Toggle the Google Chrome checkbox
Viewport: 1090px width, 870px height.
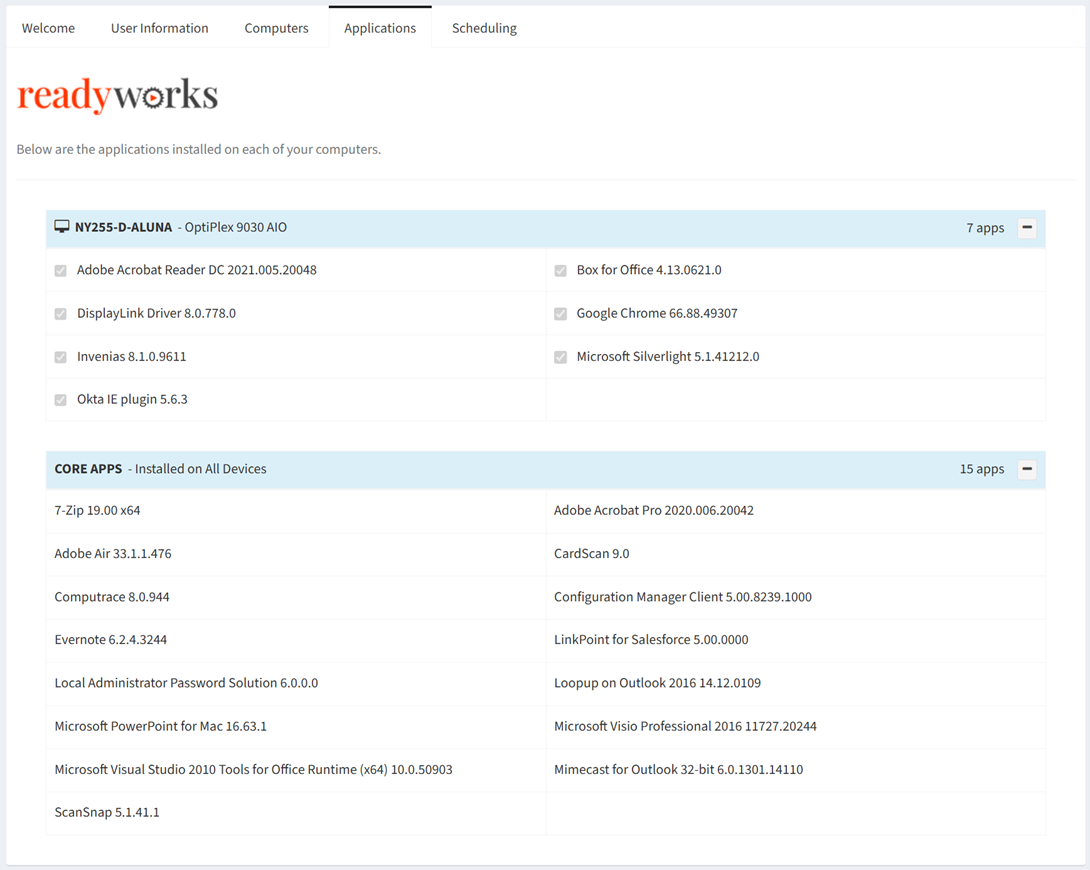560,313
